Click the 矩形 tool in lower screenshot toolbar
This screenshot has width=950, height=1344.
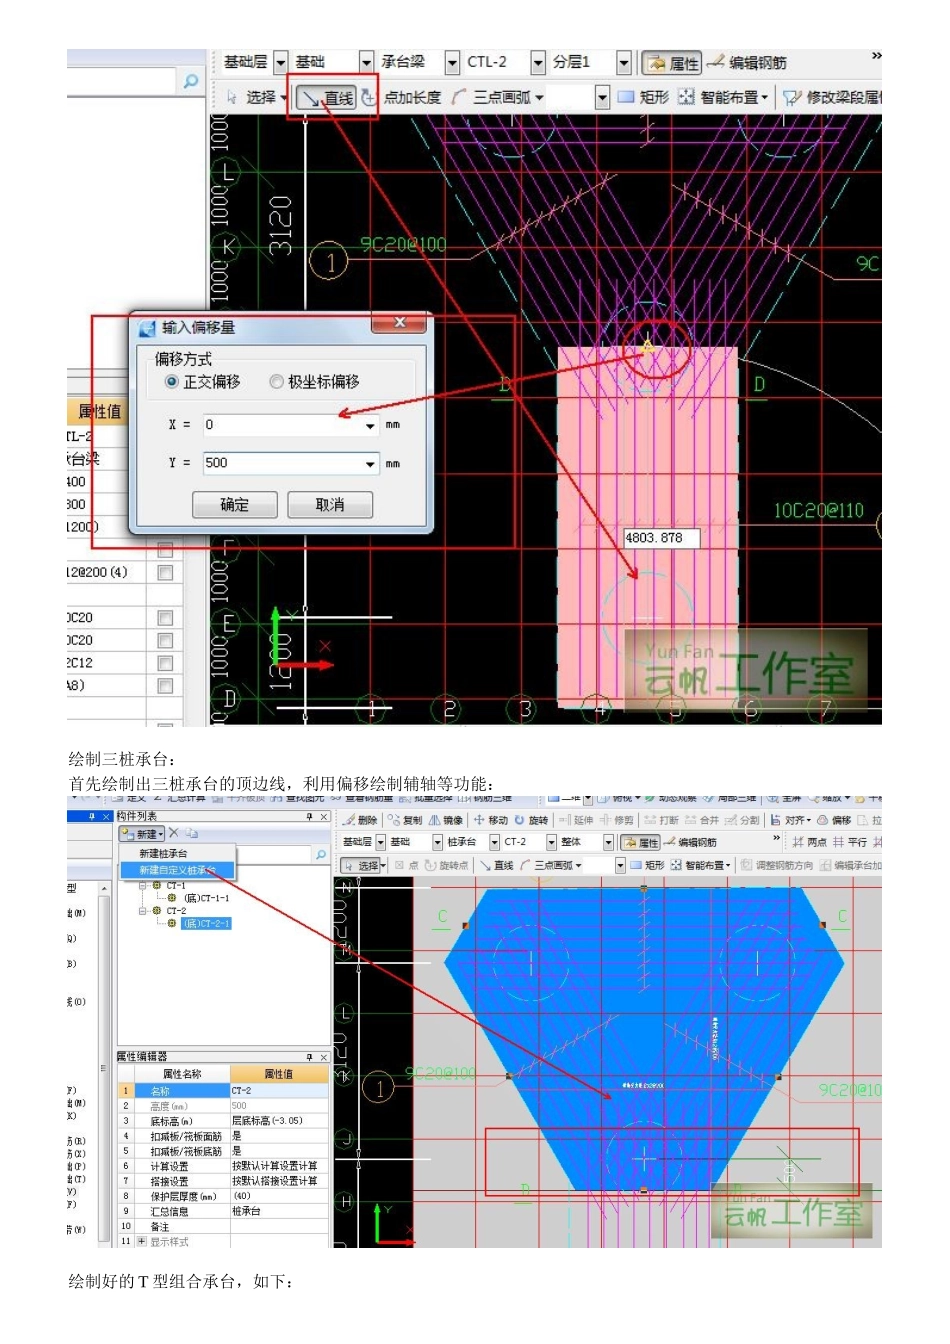[x=646, y=865]
